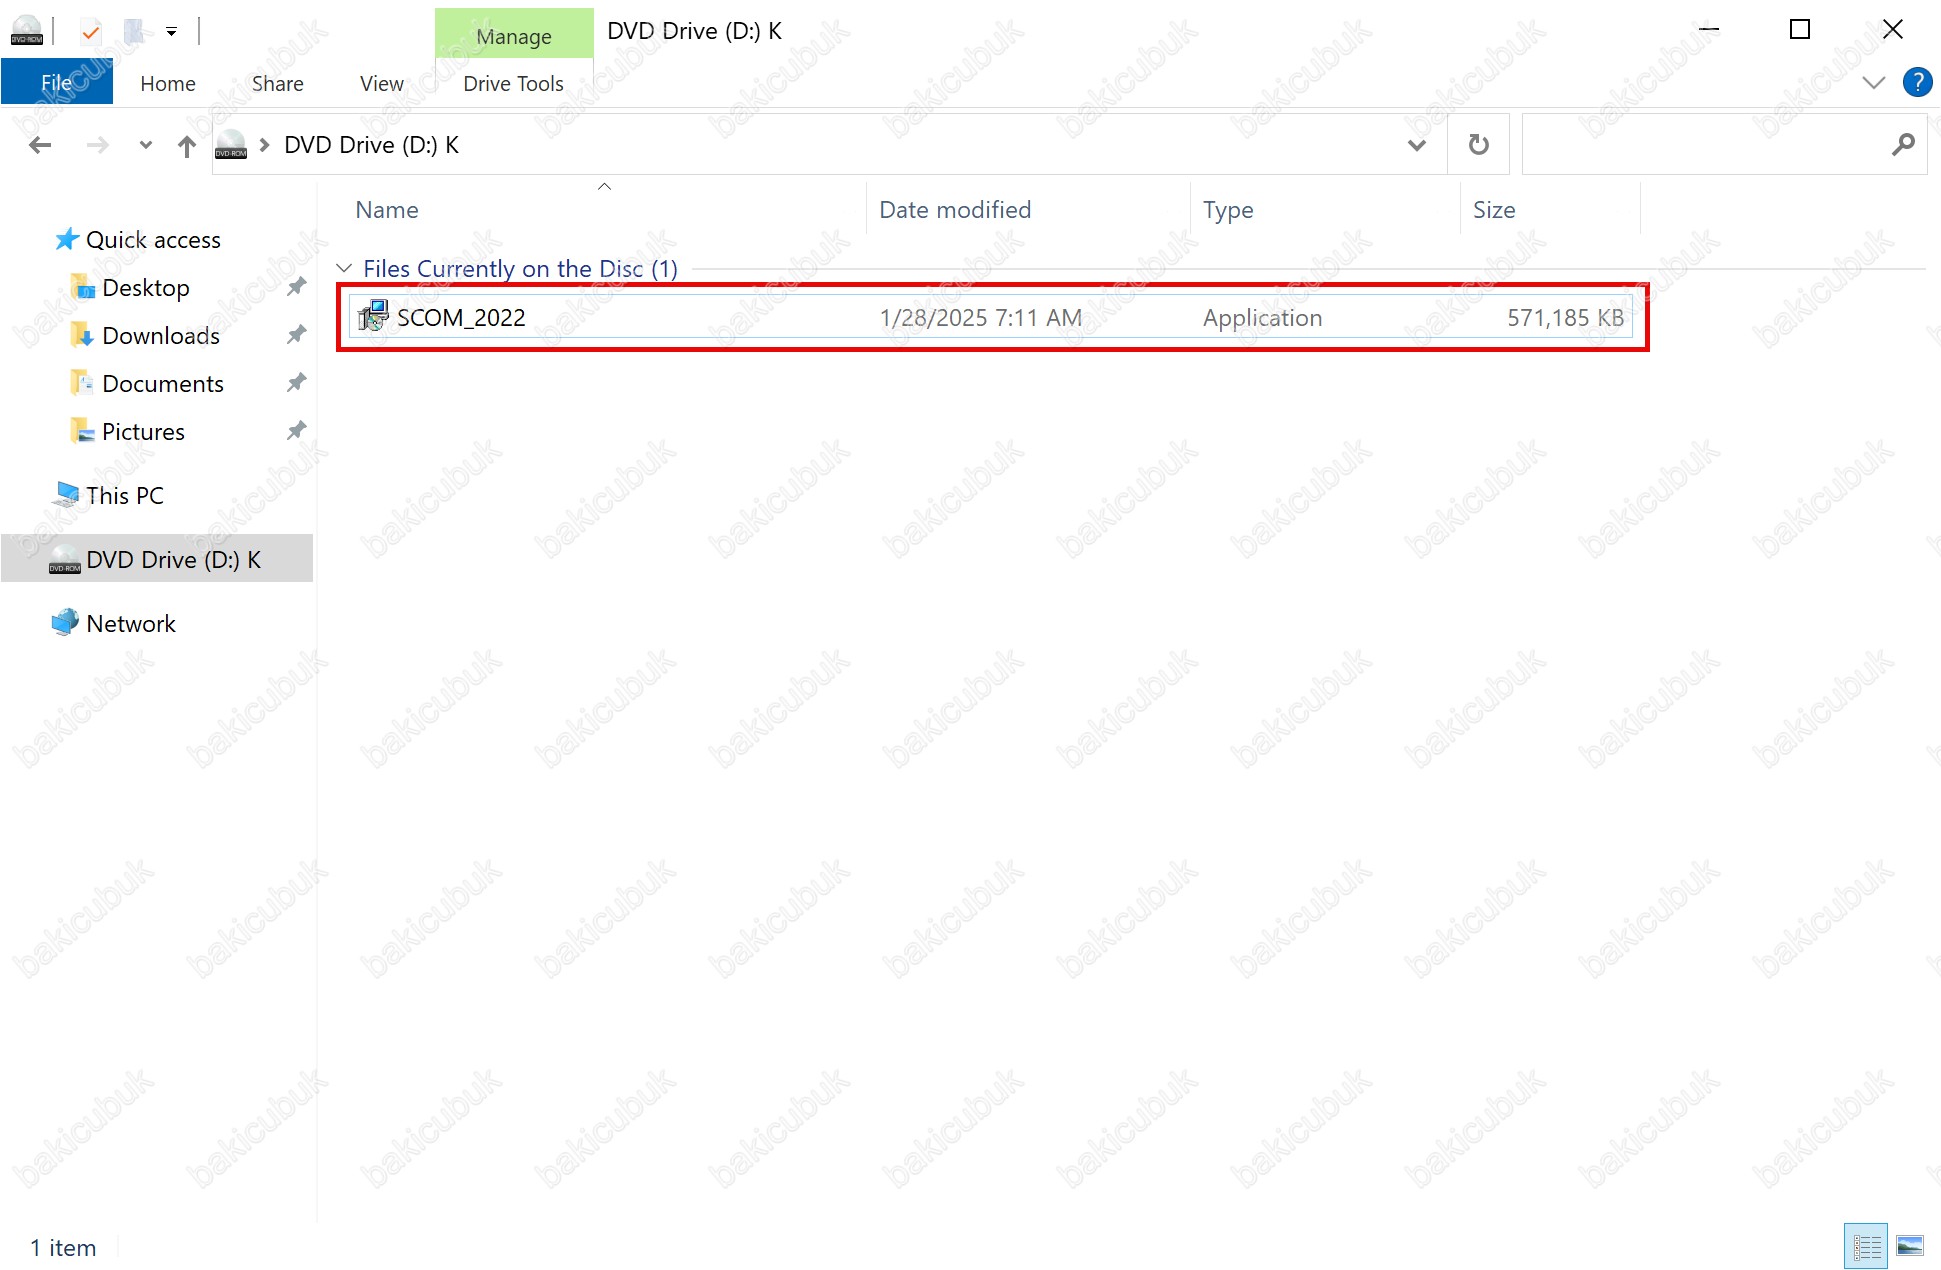Screen dimensions: 1941x1270
Task: Click the search magnifier icon
Action: pos(1903,146)
